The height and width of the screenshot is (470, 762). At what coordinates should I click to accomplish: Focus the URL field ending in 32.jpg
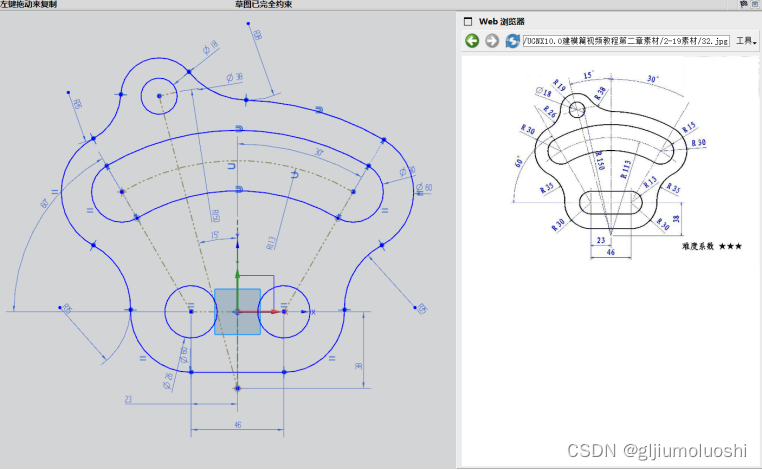tap(626, 41)
